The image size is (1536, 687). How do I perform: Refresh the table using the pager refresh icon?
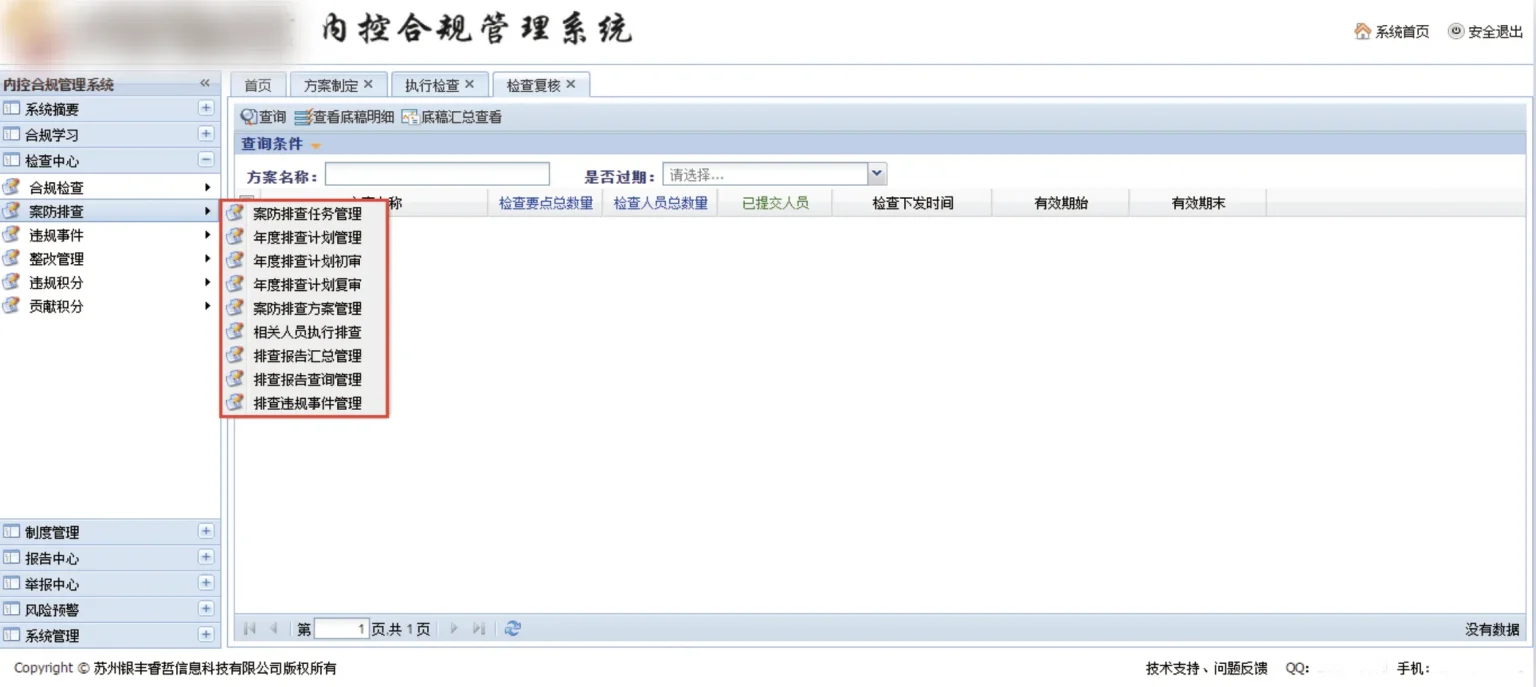click(x=513, y=629)
